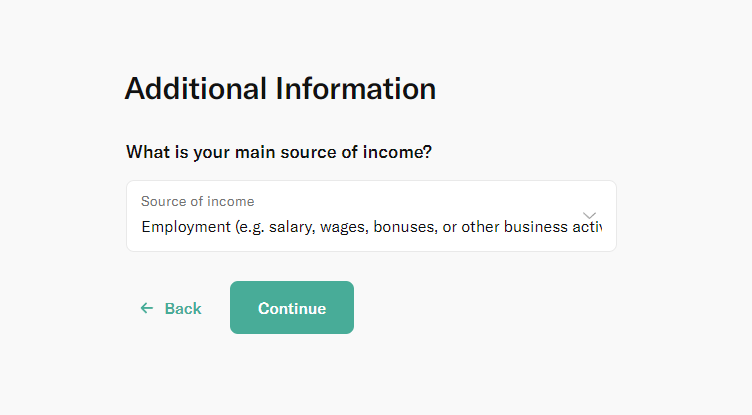Click the left arrow icon beside Back
The image size is (752, 415).
[x=147, y=308]
